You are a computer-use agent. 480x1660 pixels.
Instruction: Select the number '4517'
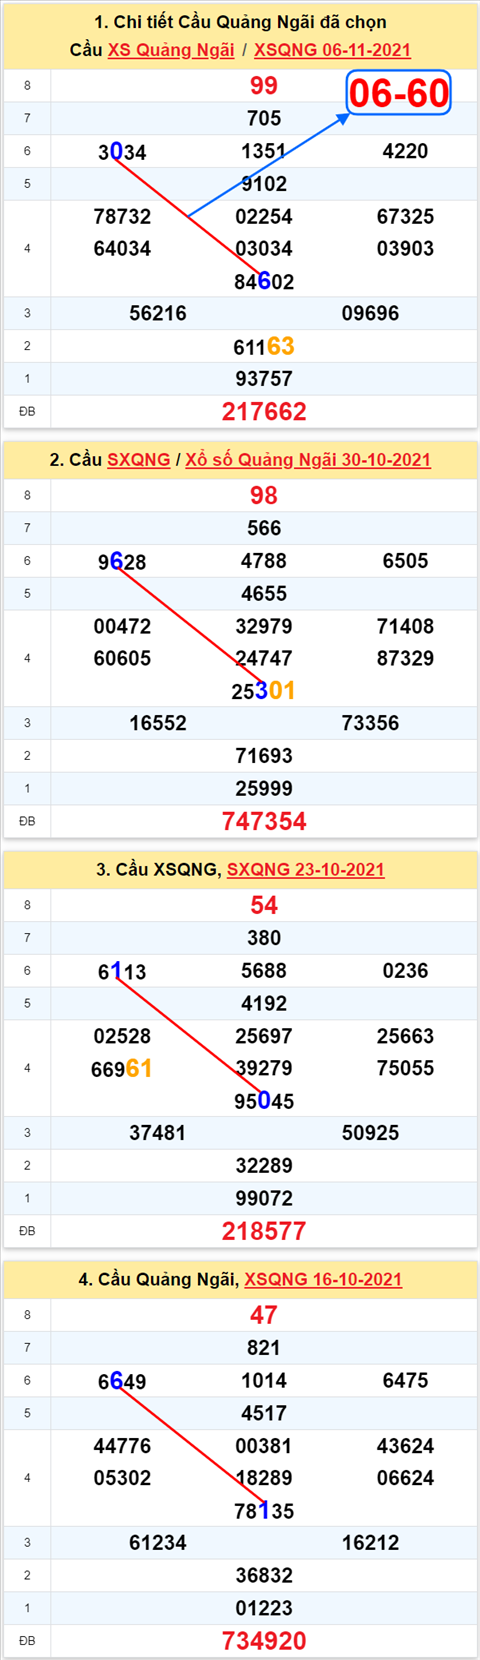(264, 1414)
